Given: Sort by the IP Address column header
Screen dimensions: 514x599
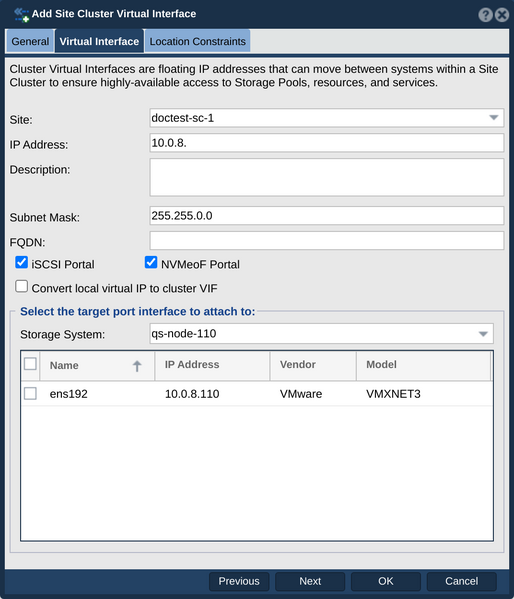Looking at the screenshot, I should [x=212, y=366].
